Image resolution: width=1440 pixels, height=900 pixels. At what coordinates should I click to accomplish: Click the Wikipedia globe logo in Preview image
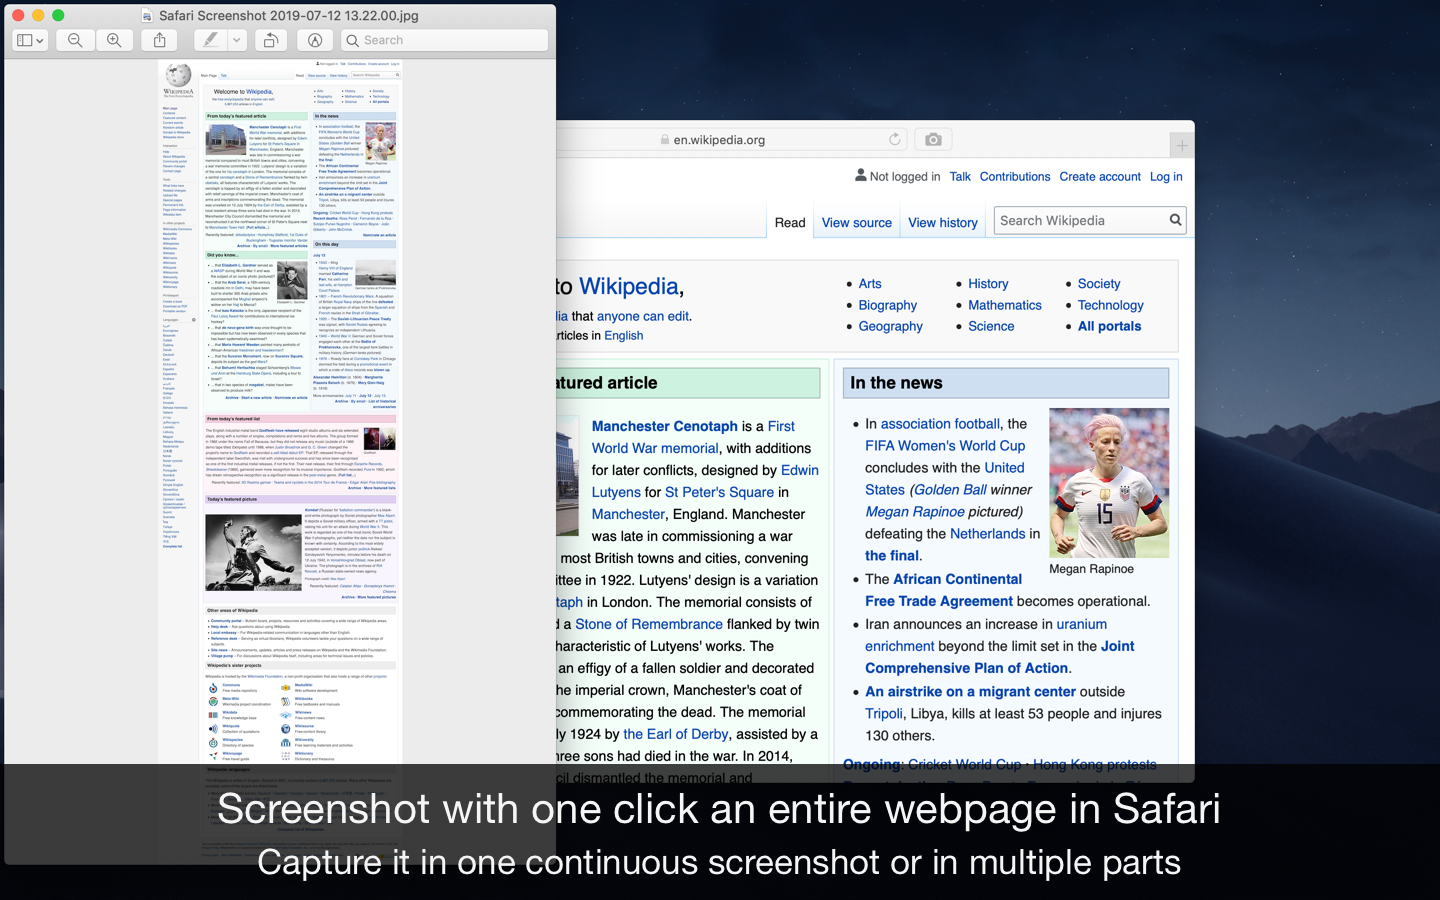[179, 75]
